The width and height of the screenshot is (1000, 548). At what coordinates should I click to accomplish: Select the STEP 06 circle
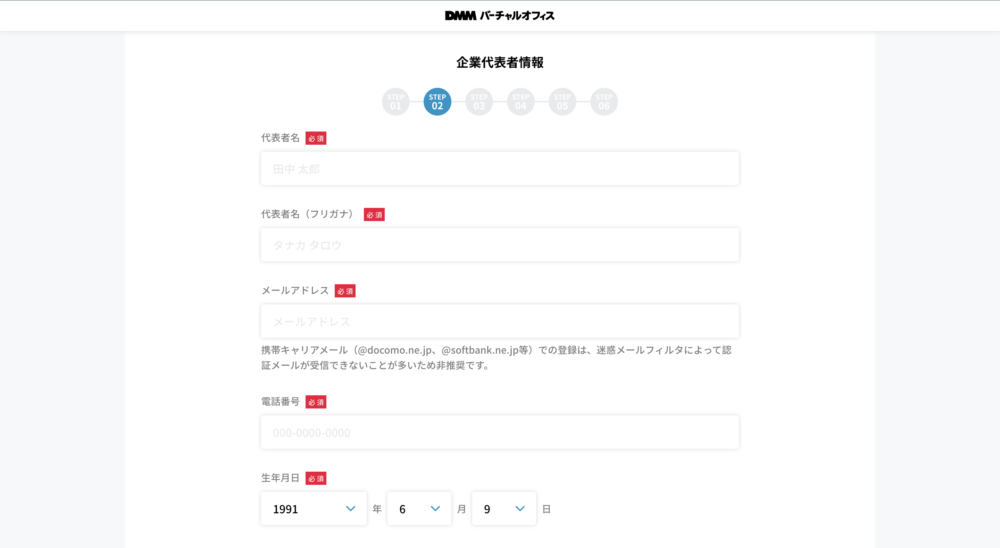point(604,101)
